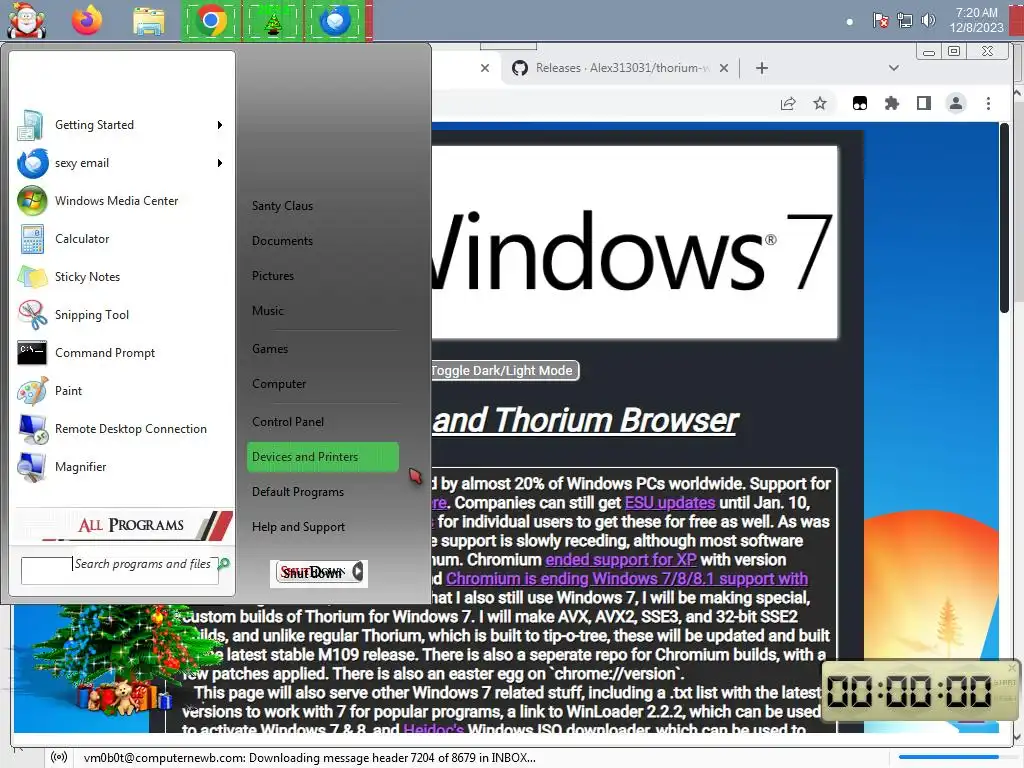Screen dimensions: 1024x768
Task: Open sexy email program
Action: tap(121, 163)
